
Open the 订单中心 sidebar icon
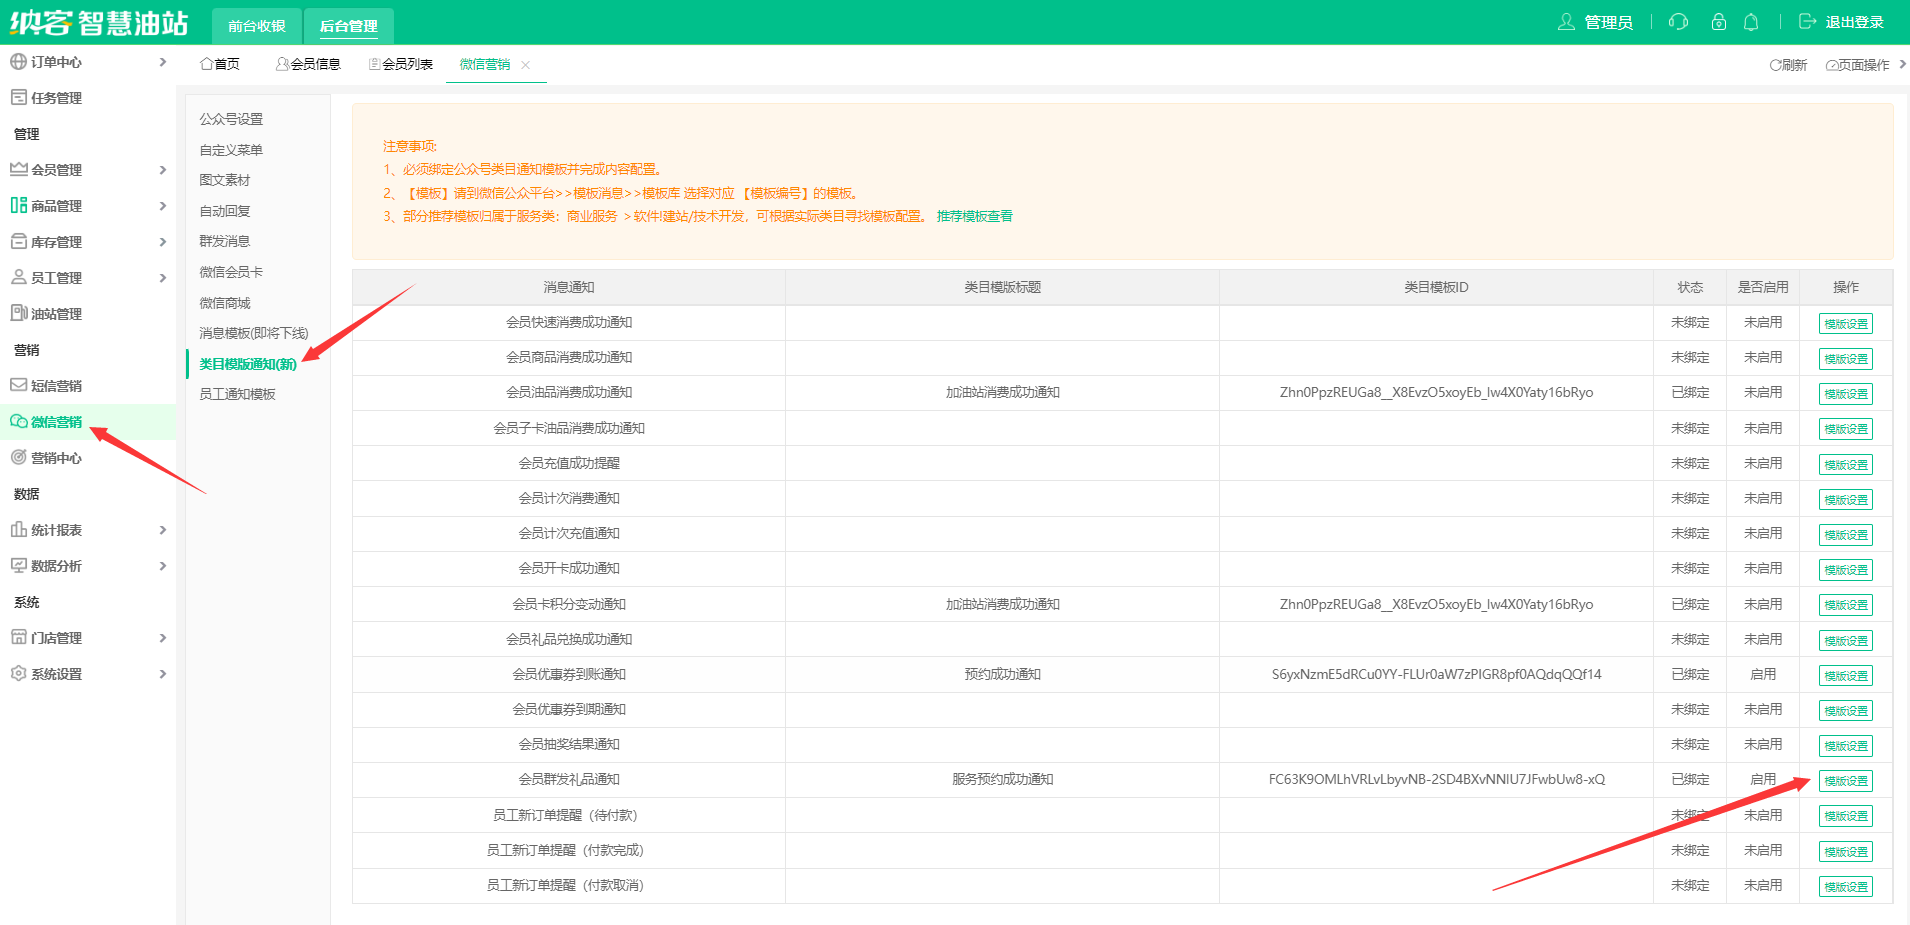19,61
